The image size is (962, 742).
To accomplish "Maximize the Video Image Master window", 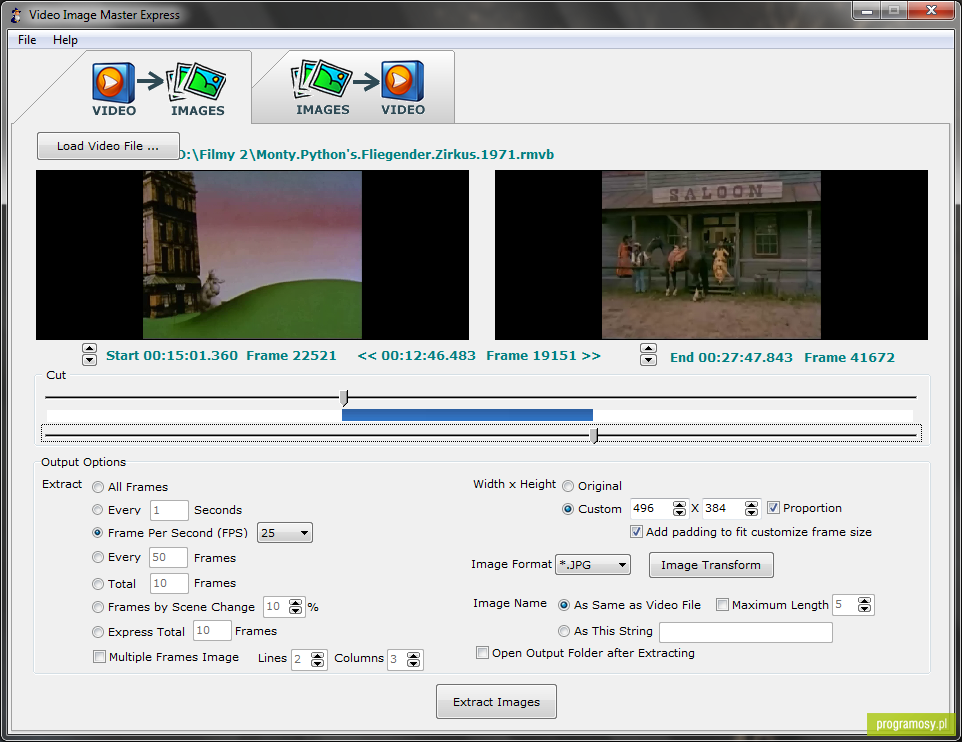I will click(x=894, y=10).
